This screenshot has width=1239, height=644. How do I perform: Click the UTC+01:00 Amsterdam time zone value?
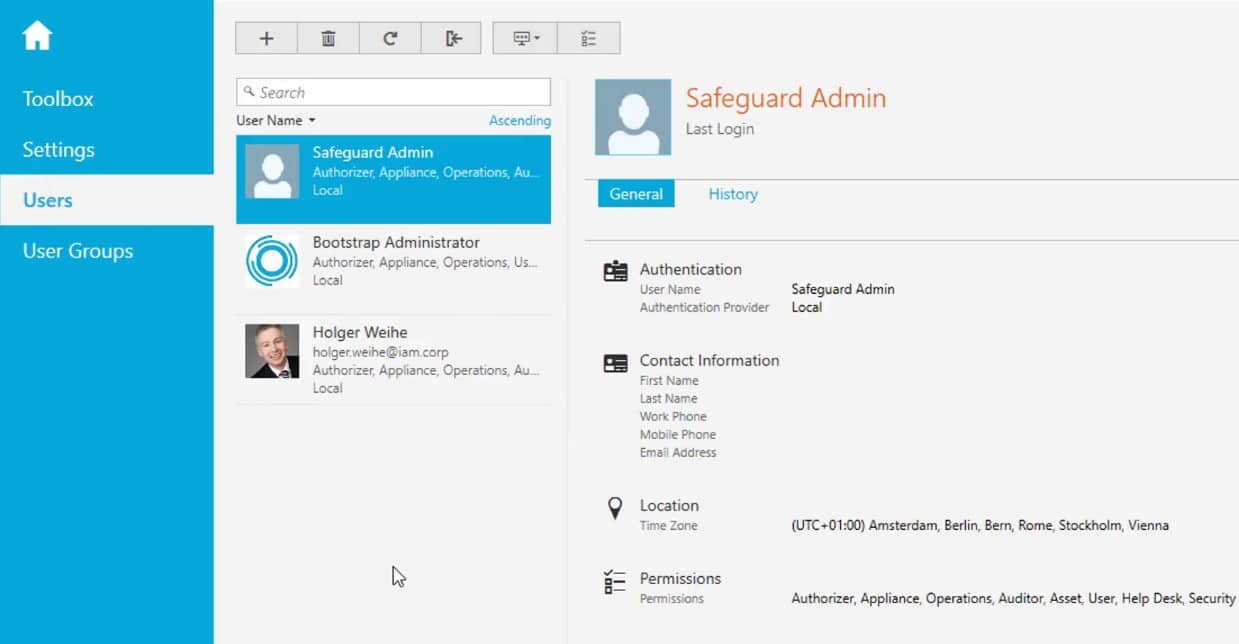[980, 525]
